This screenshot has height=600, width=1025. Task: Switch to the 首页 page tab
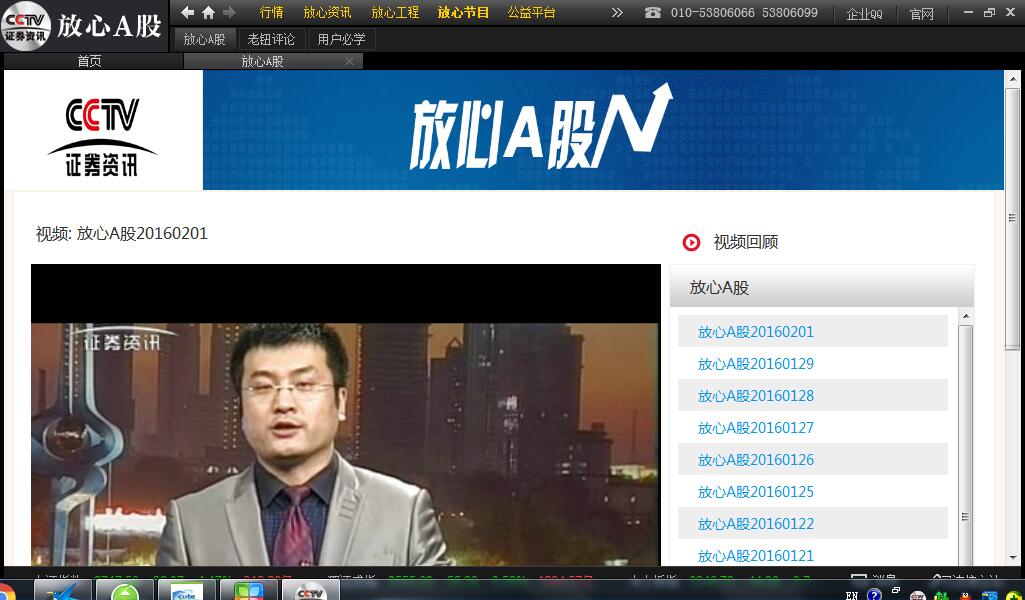point(90,61)
